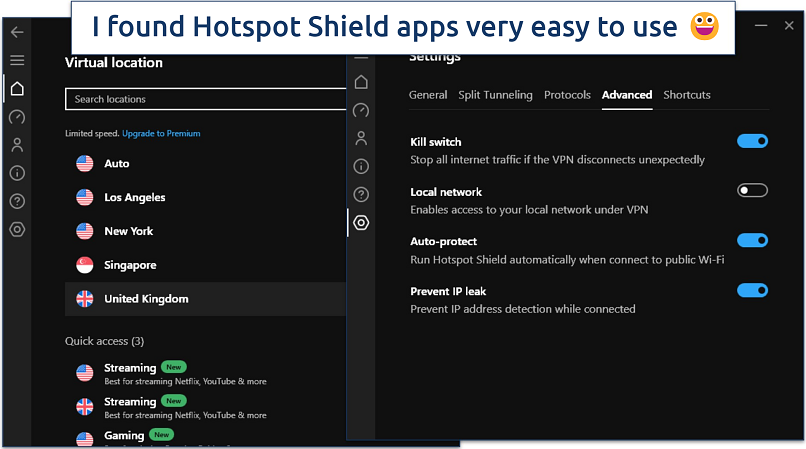This screenshot has height=449, width=806.
Task: Open the help question icon in left sidebar
Action: pyautogui.click(x=17, y=201)
